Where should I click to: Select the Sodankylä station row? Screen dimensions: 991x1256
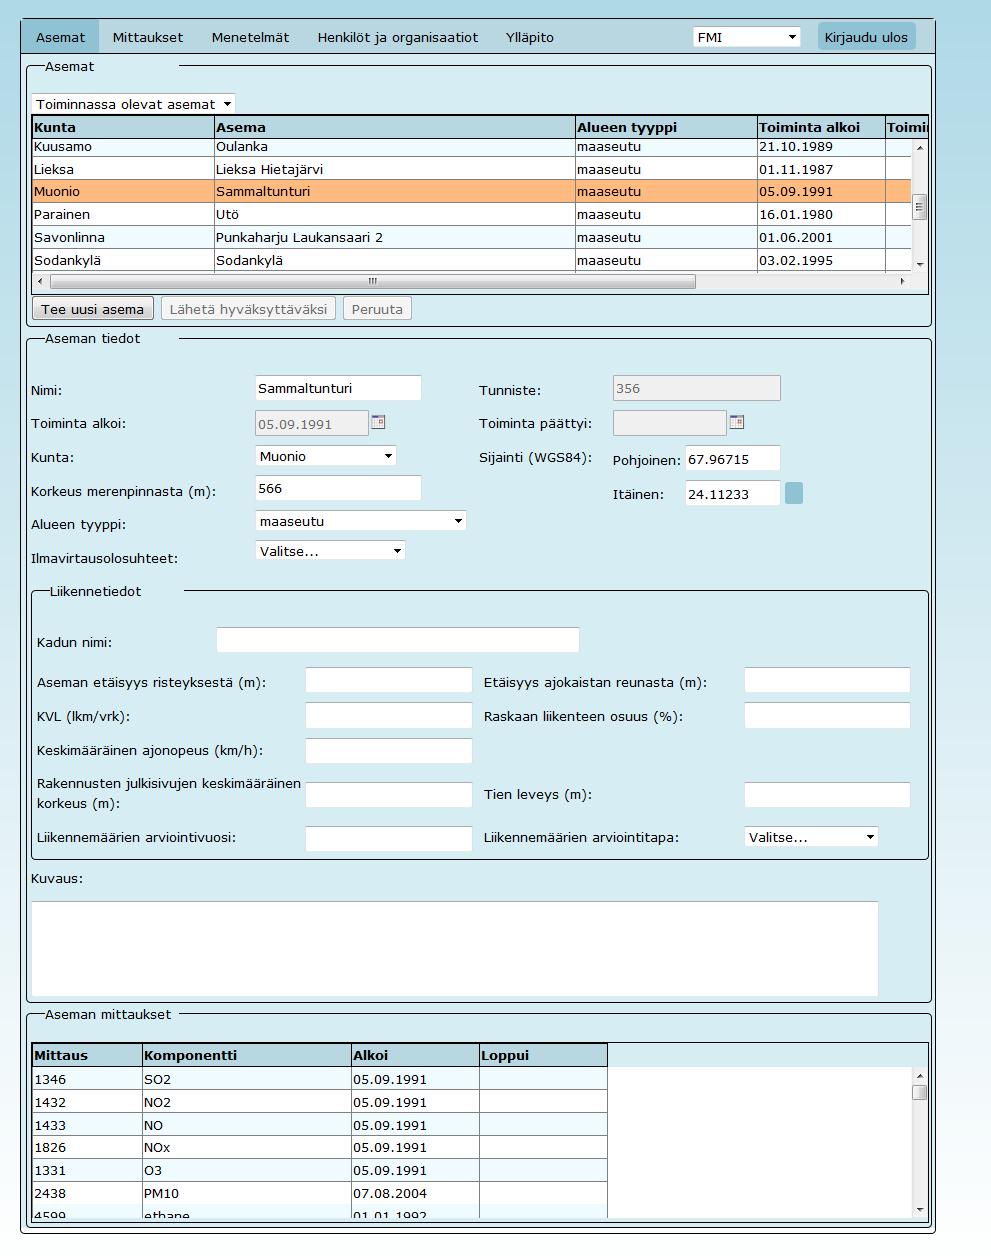472,260
